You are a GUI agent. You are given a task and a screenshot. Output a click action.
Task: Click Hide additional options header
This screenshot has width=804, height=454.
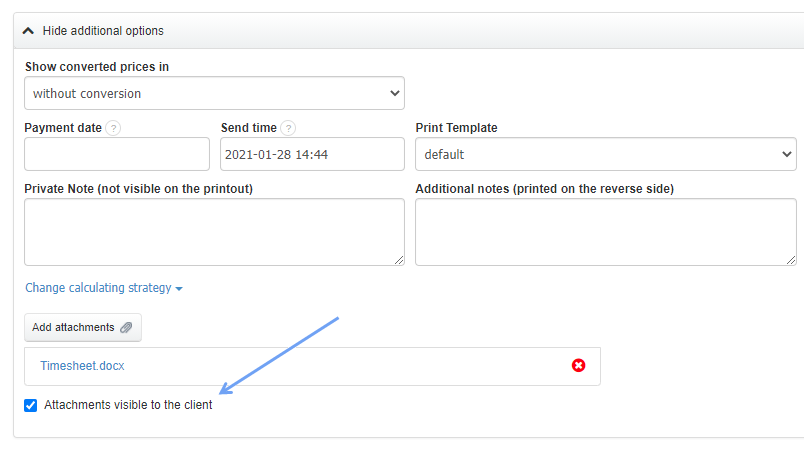coord(103,31)
